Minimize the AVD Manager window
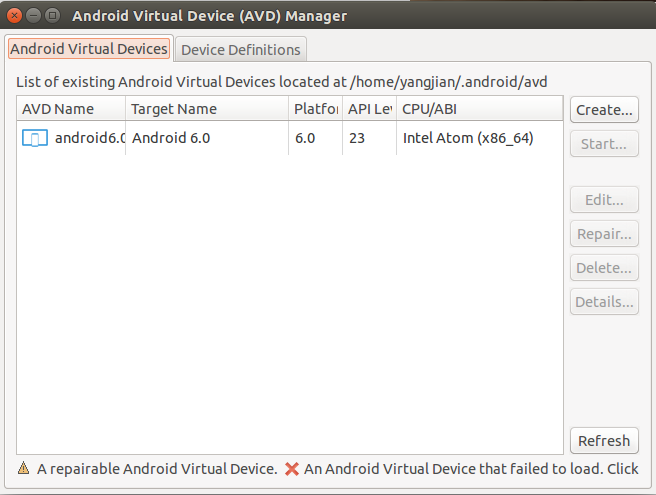Image resolution: width=656 pixels, height=495 pixels. pyautogui.click(x=33, y=16)
